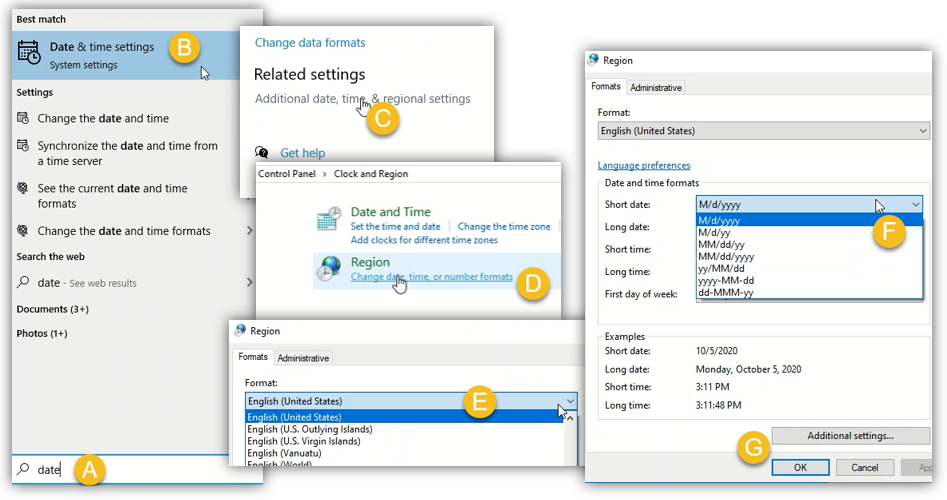Screen dimensions: 947x500
Task: Click Change the time zone link
Action: [x=504, y=226]
